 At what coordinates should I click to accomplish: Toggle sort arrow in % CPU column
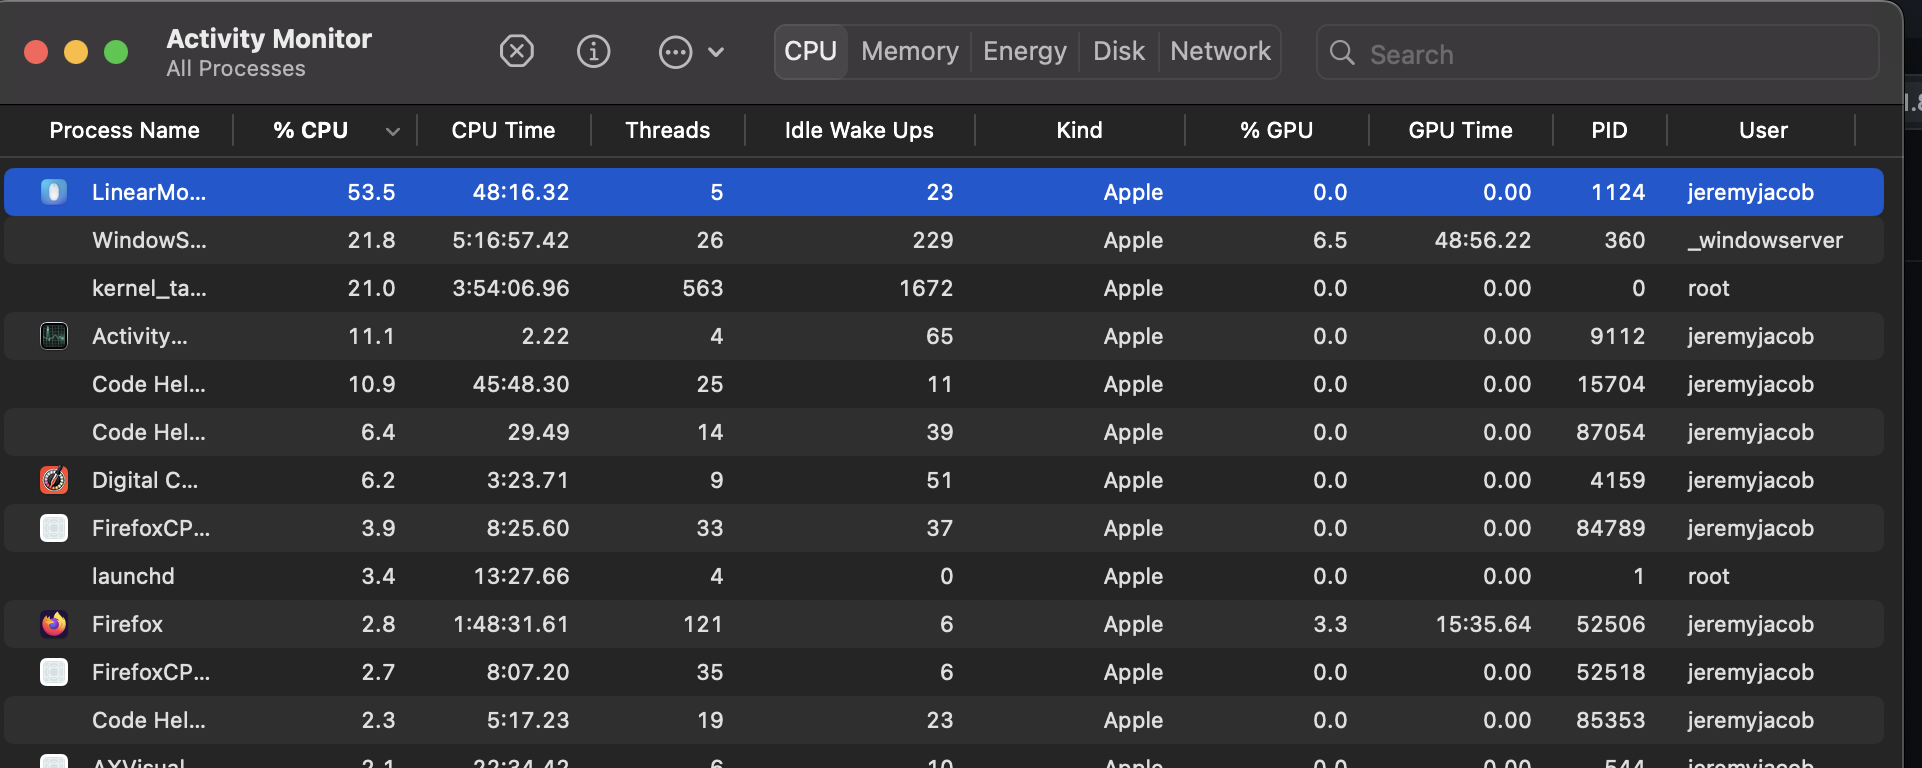pos(393,131)
